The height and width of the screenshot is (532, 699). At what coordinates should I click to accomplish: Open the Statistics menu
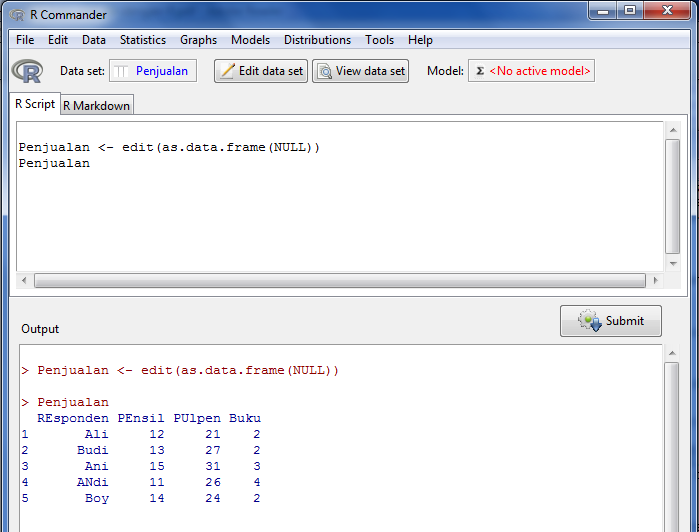pos(143,40)
